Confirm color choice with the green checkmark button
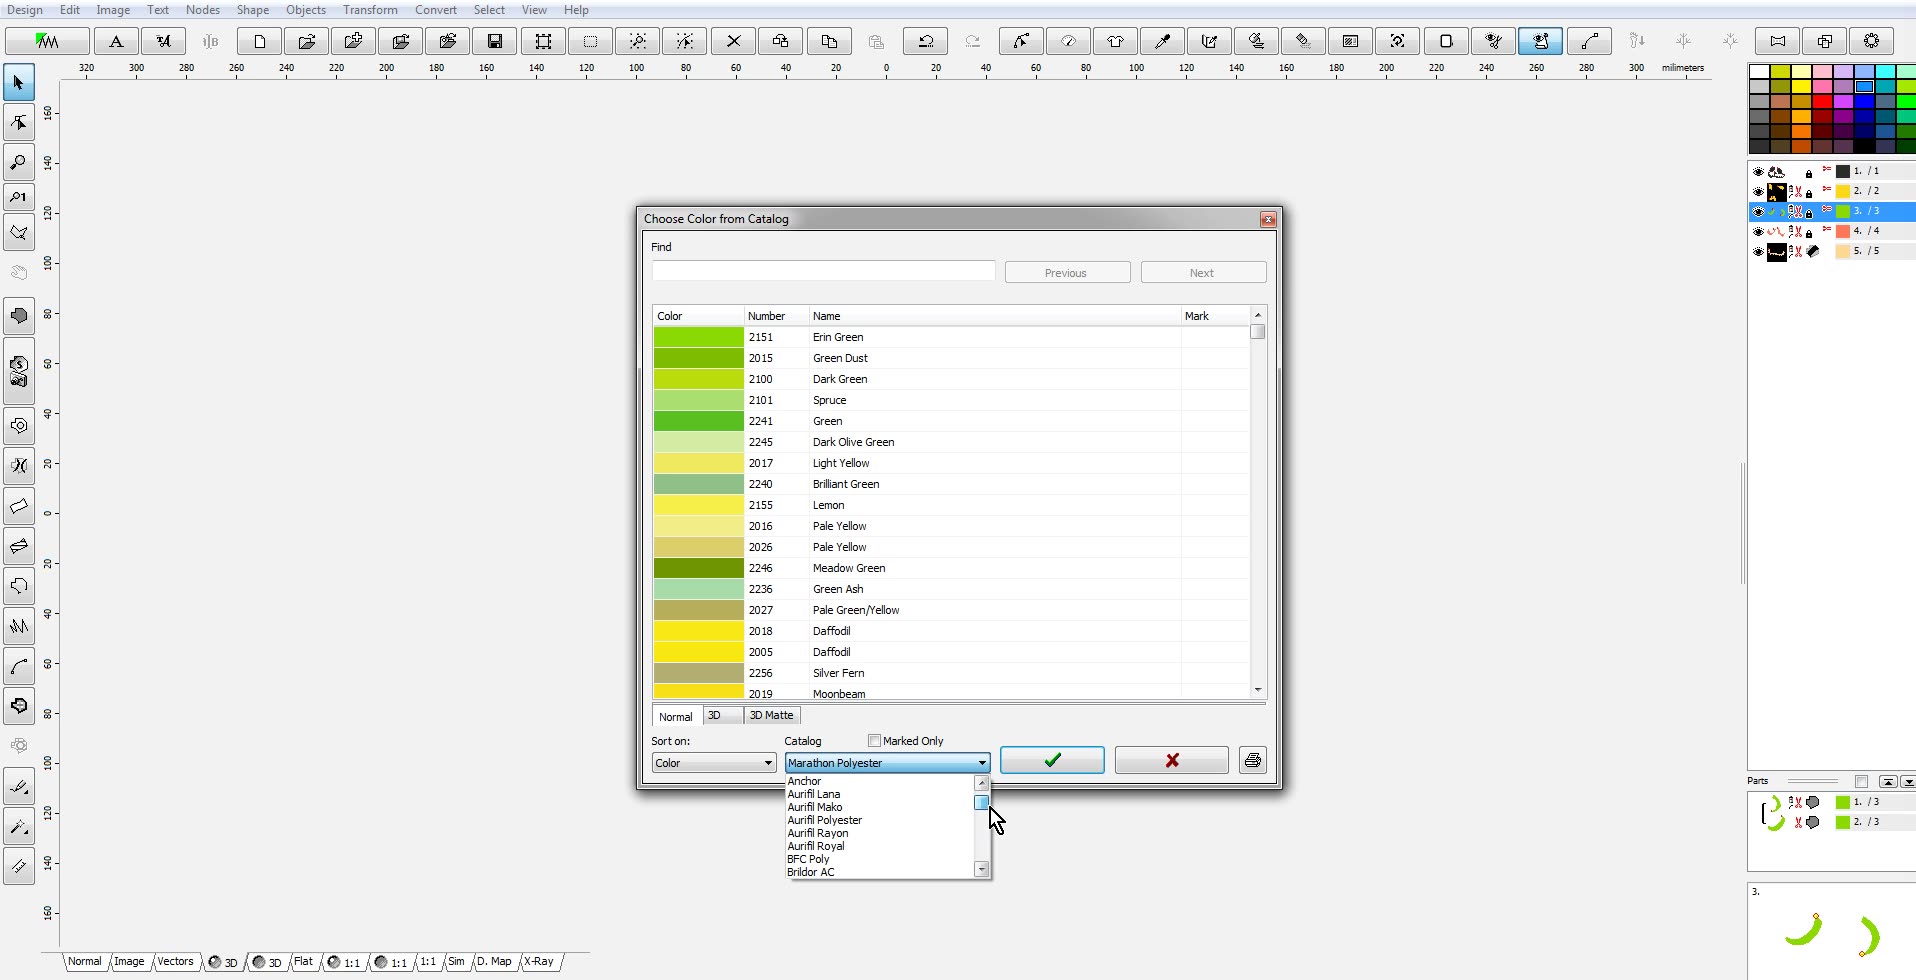Image resolution: width=1916 pixels, height=980 pixels. [x=1050, y=760]
